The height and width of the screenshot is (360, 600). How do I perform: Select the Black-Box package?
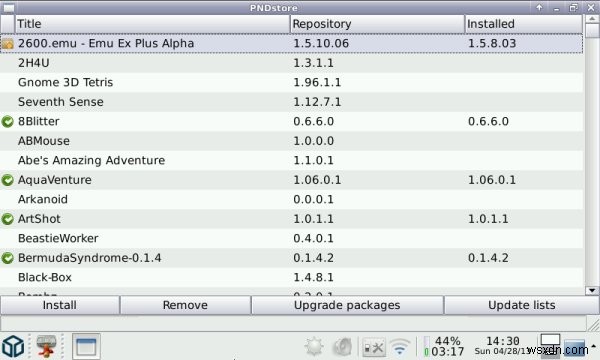292,277
